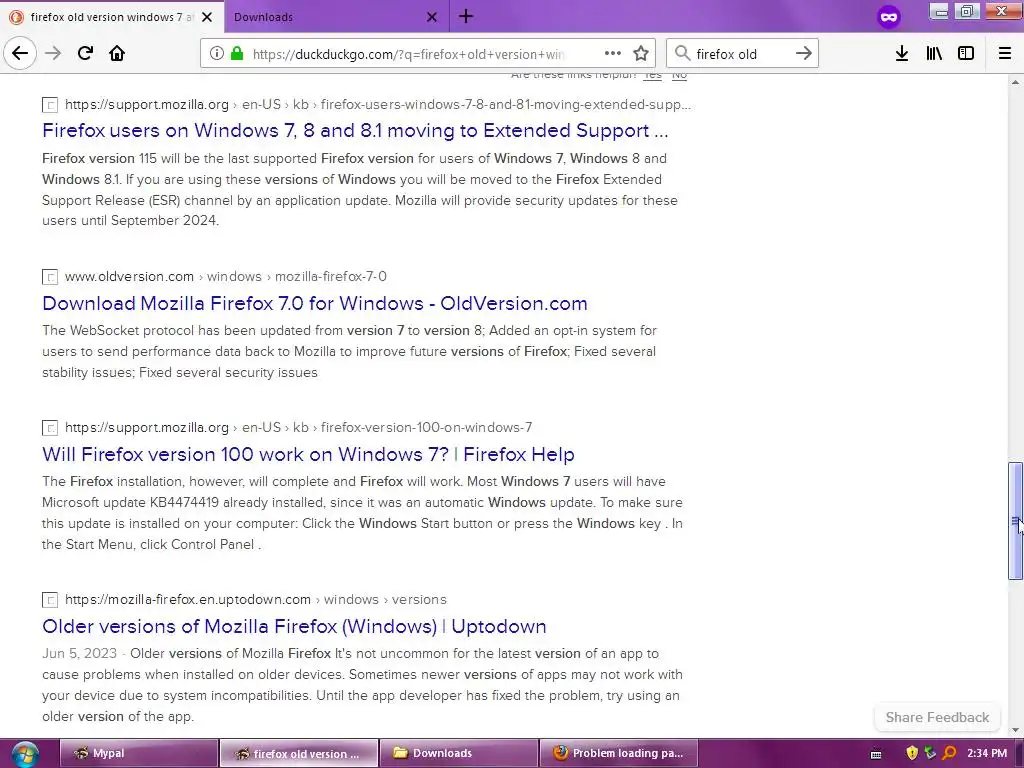Click the firefox old version taskbar button
1024x768 pixels.
[x=298, y=753]
